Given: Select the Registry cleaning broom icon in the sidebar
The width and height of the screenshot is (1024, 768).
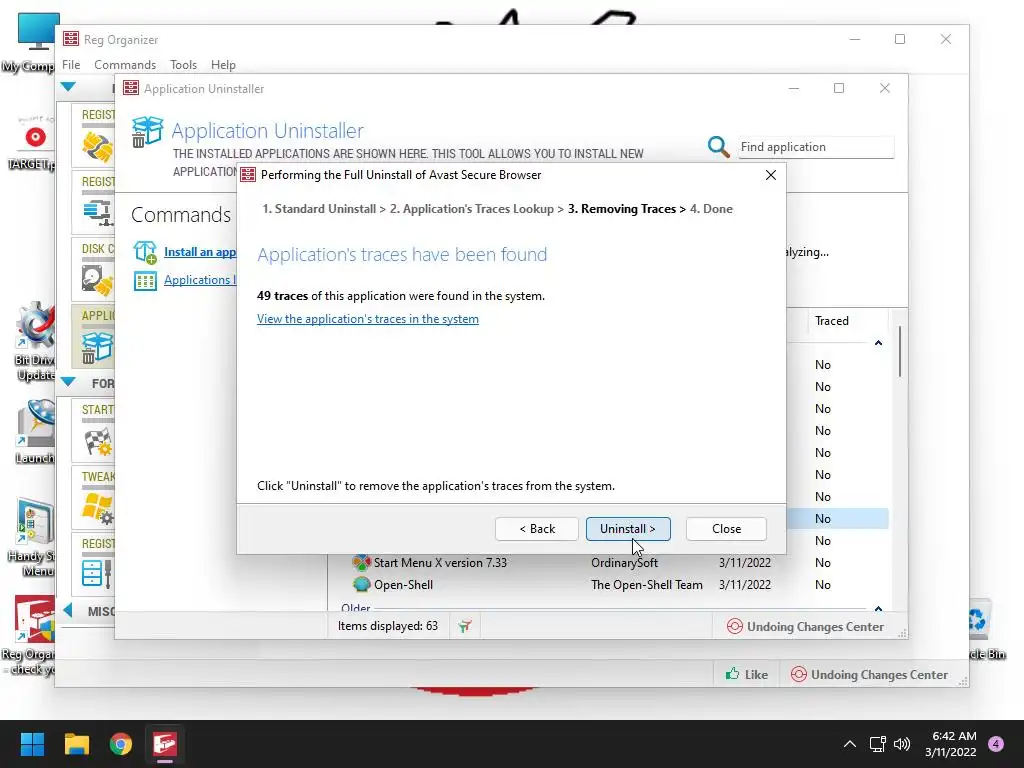Looking at the screenshot, I should (97, 146).
